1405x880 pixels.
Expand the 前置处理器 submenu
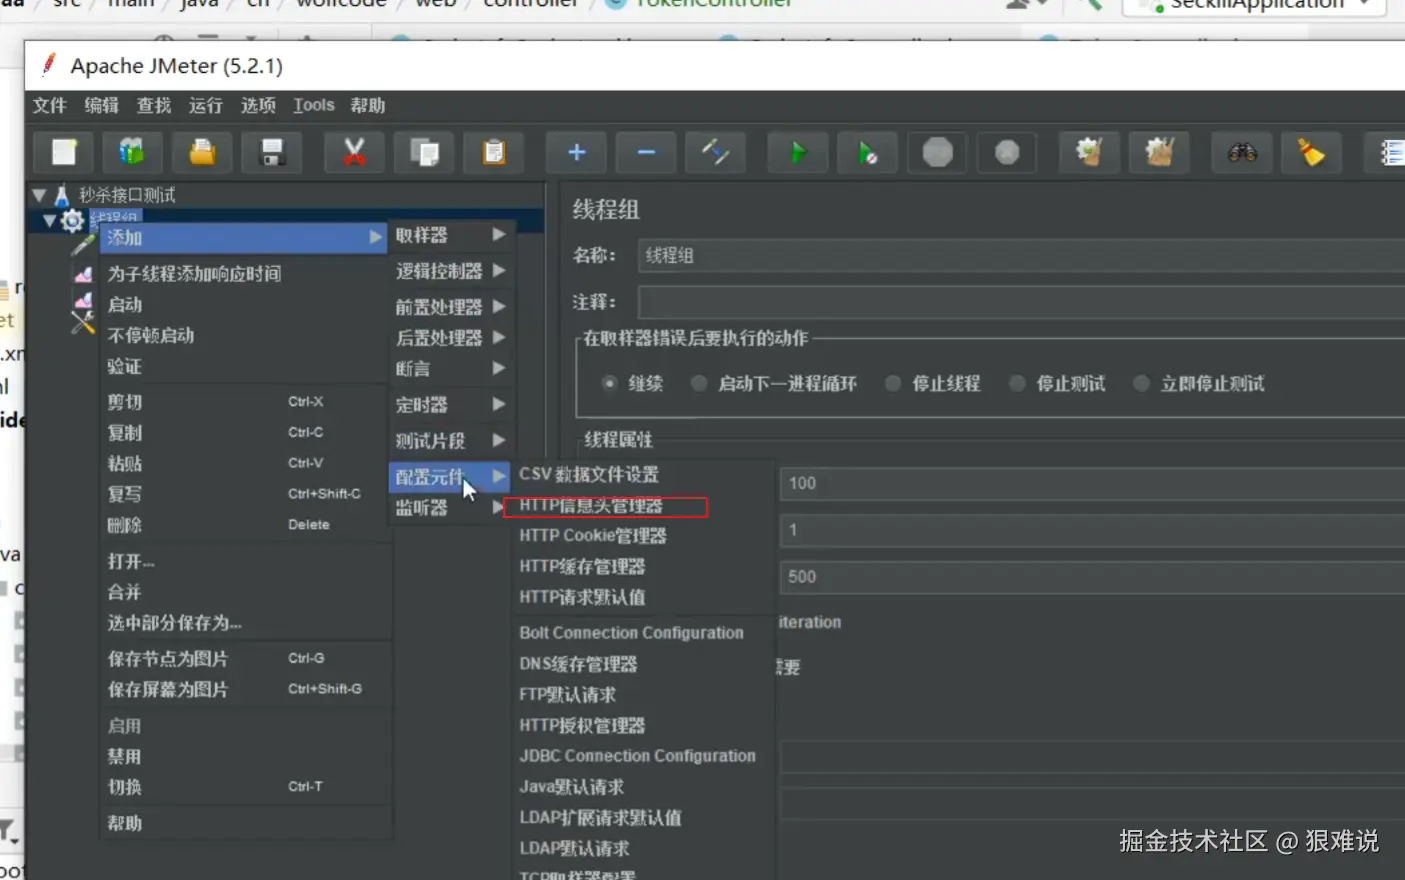tap(452, 307)
